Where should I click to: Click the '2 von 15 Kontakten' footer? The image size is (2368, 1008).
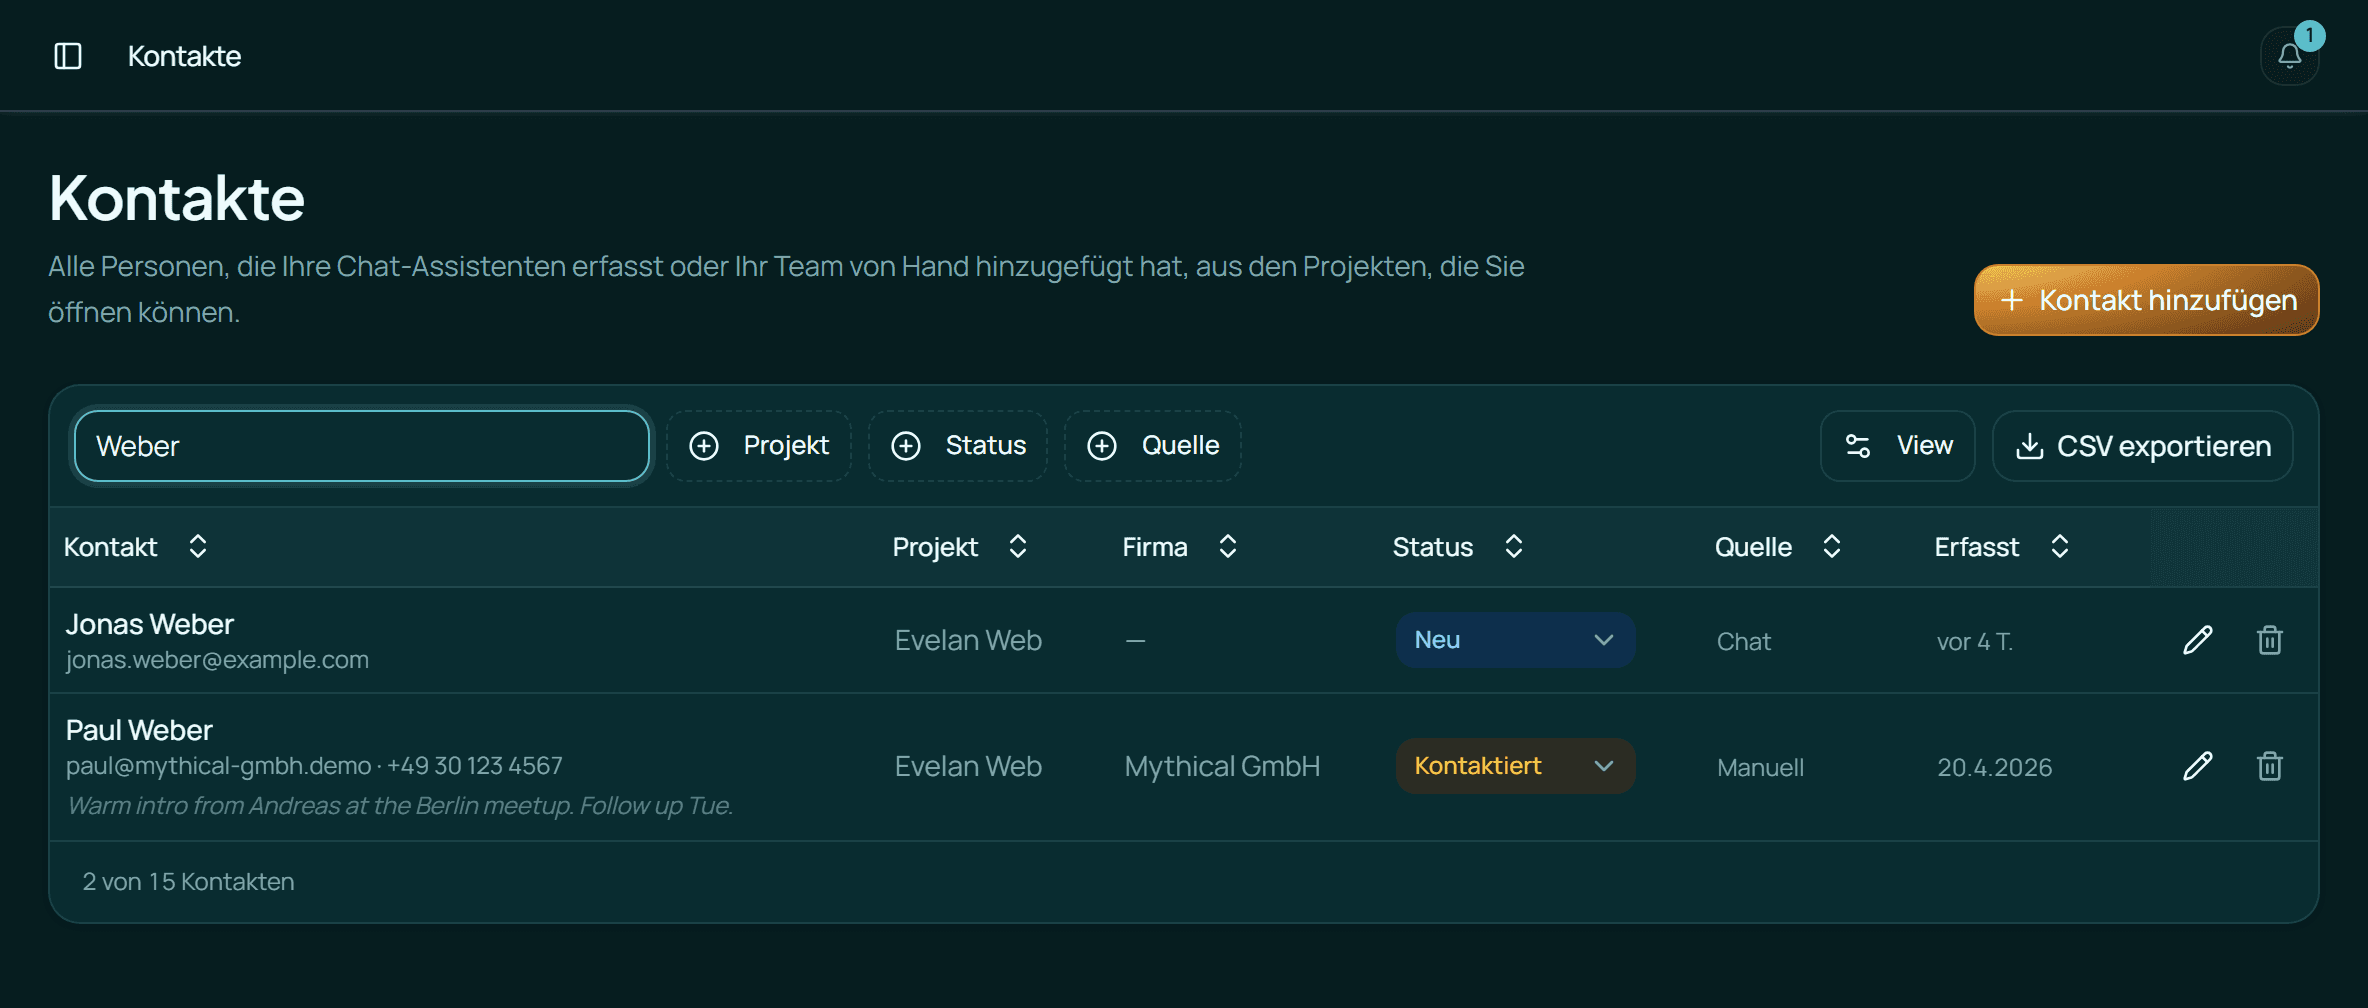click(x=188, y=881)
